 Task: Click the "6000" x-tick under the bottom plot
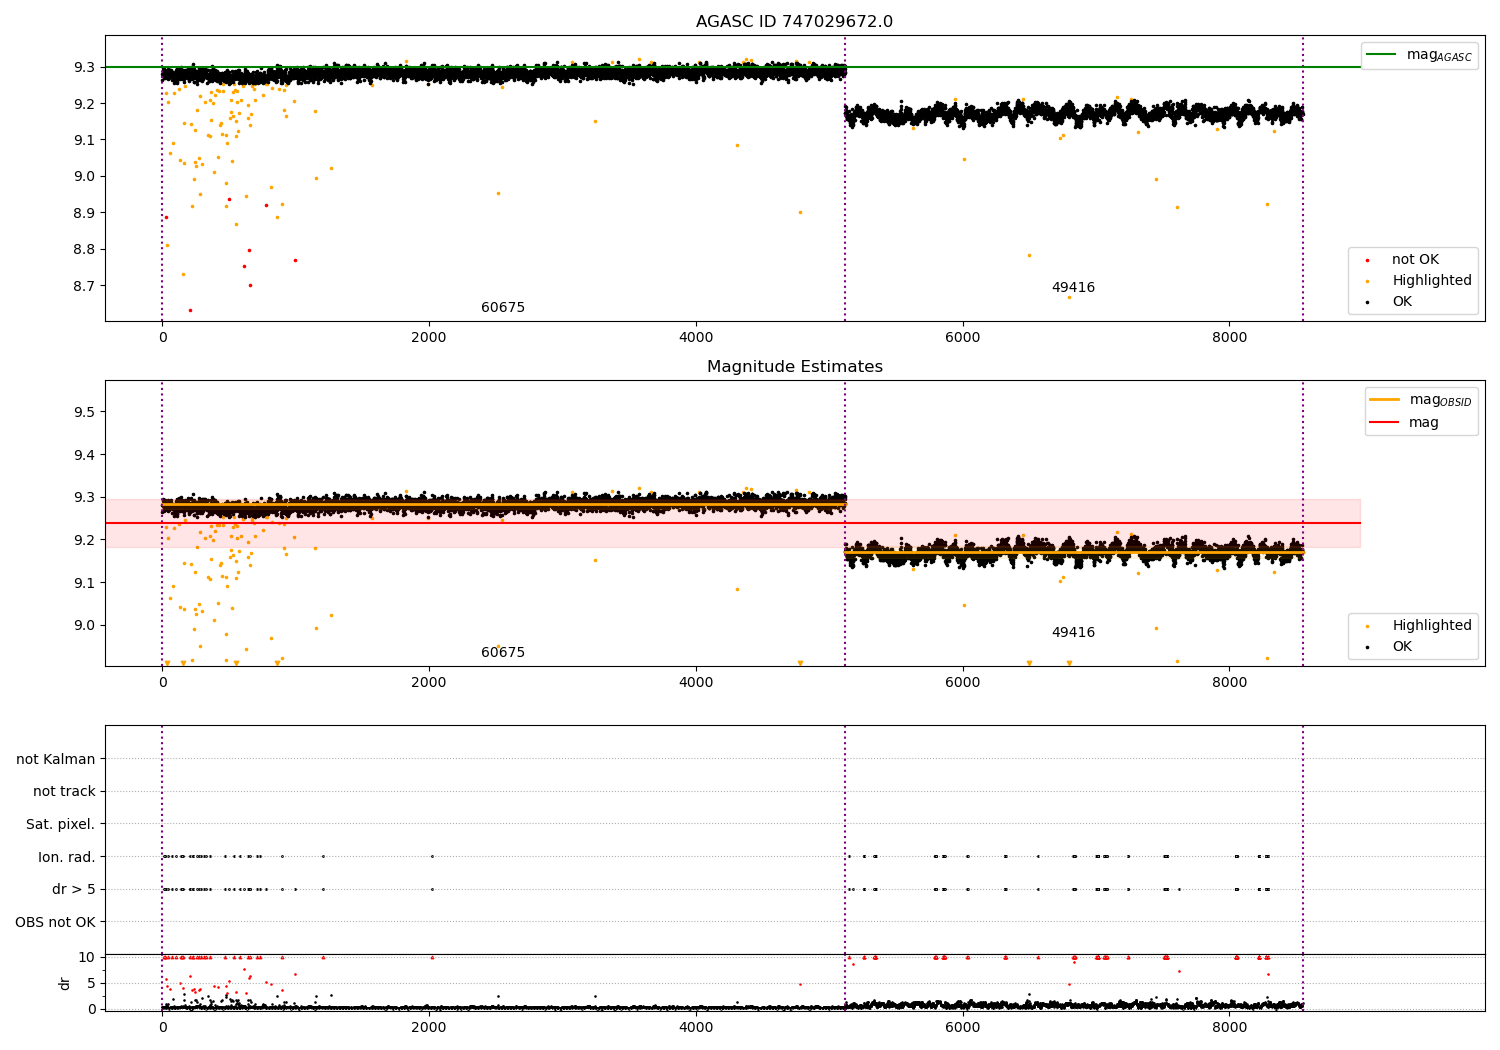(963, 1028)
